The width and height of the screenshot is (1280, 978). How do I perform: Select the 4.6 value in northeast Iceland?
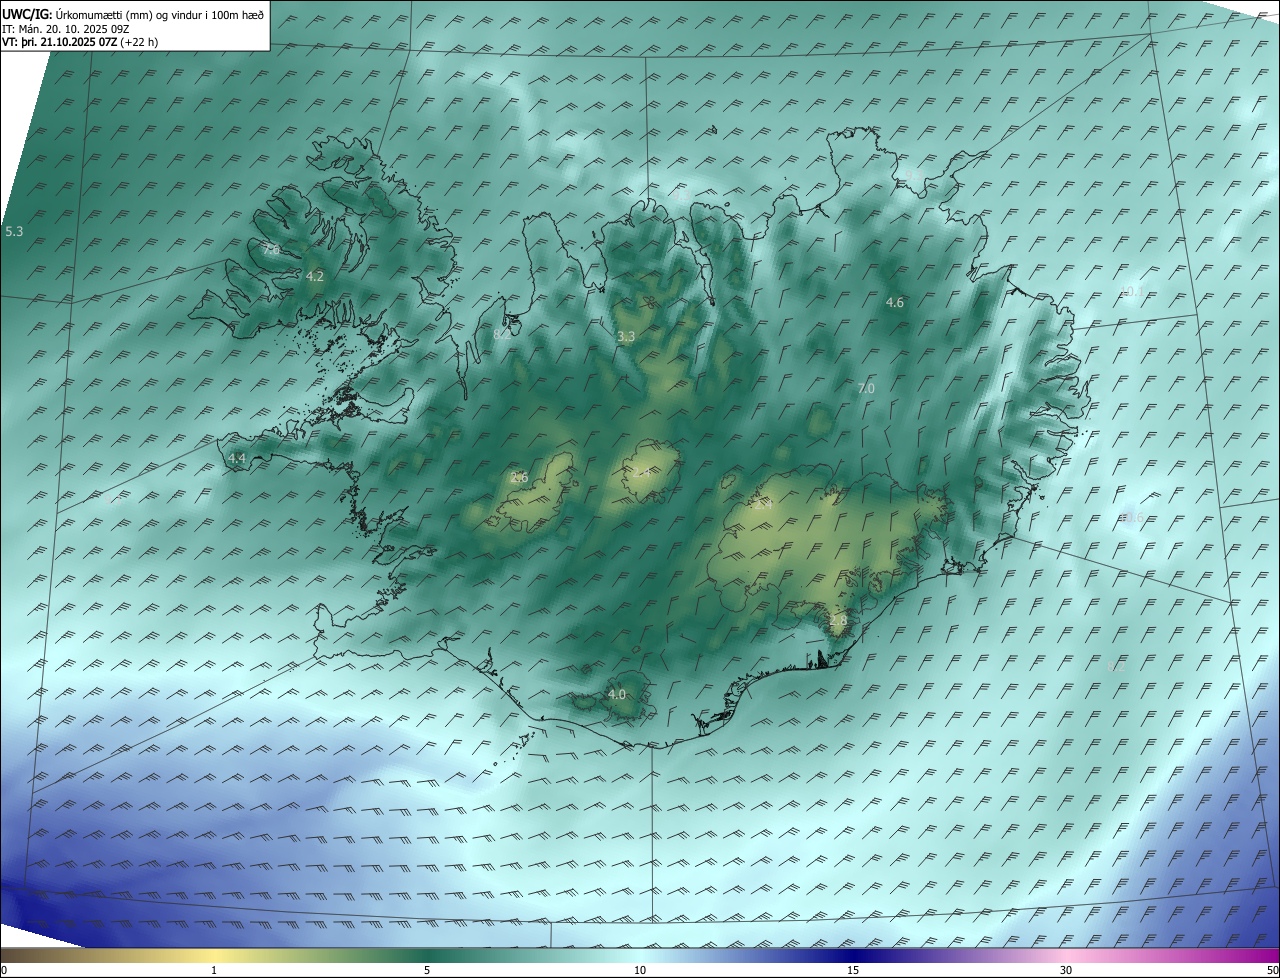pyautogui.click(x=895, y=302)
